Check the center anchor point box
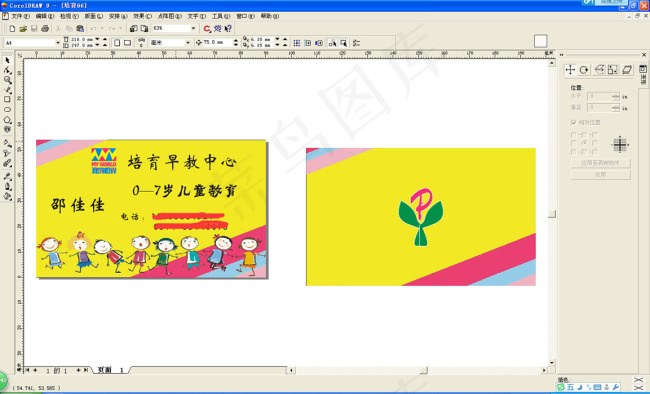 click(x=584, y=143)
